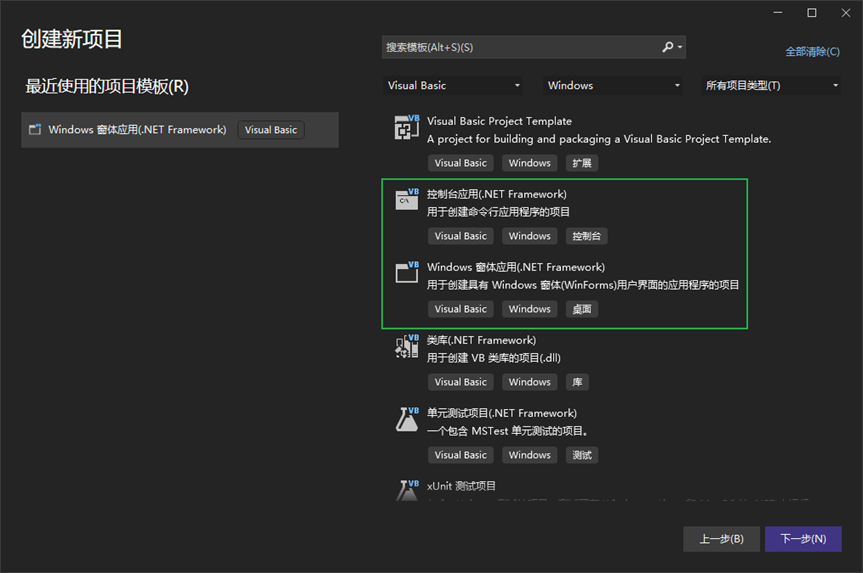
Task: Click the 库 tag
Action: click(x=577, y=382)
